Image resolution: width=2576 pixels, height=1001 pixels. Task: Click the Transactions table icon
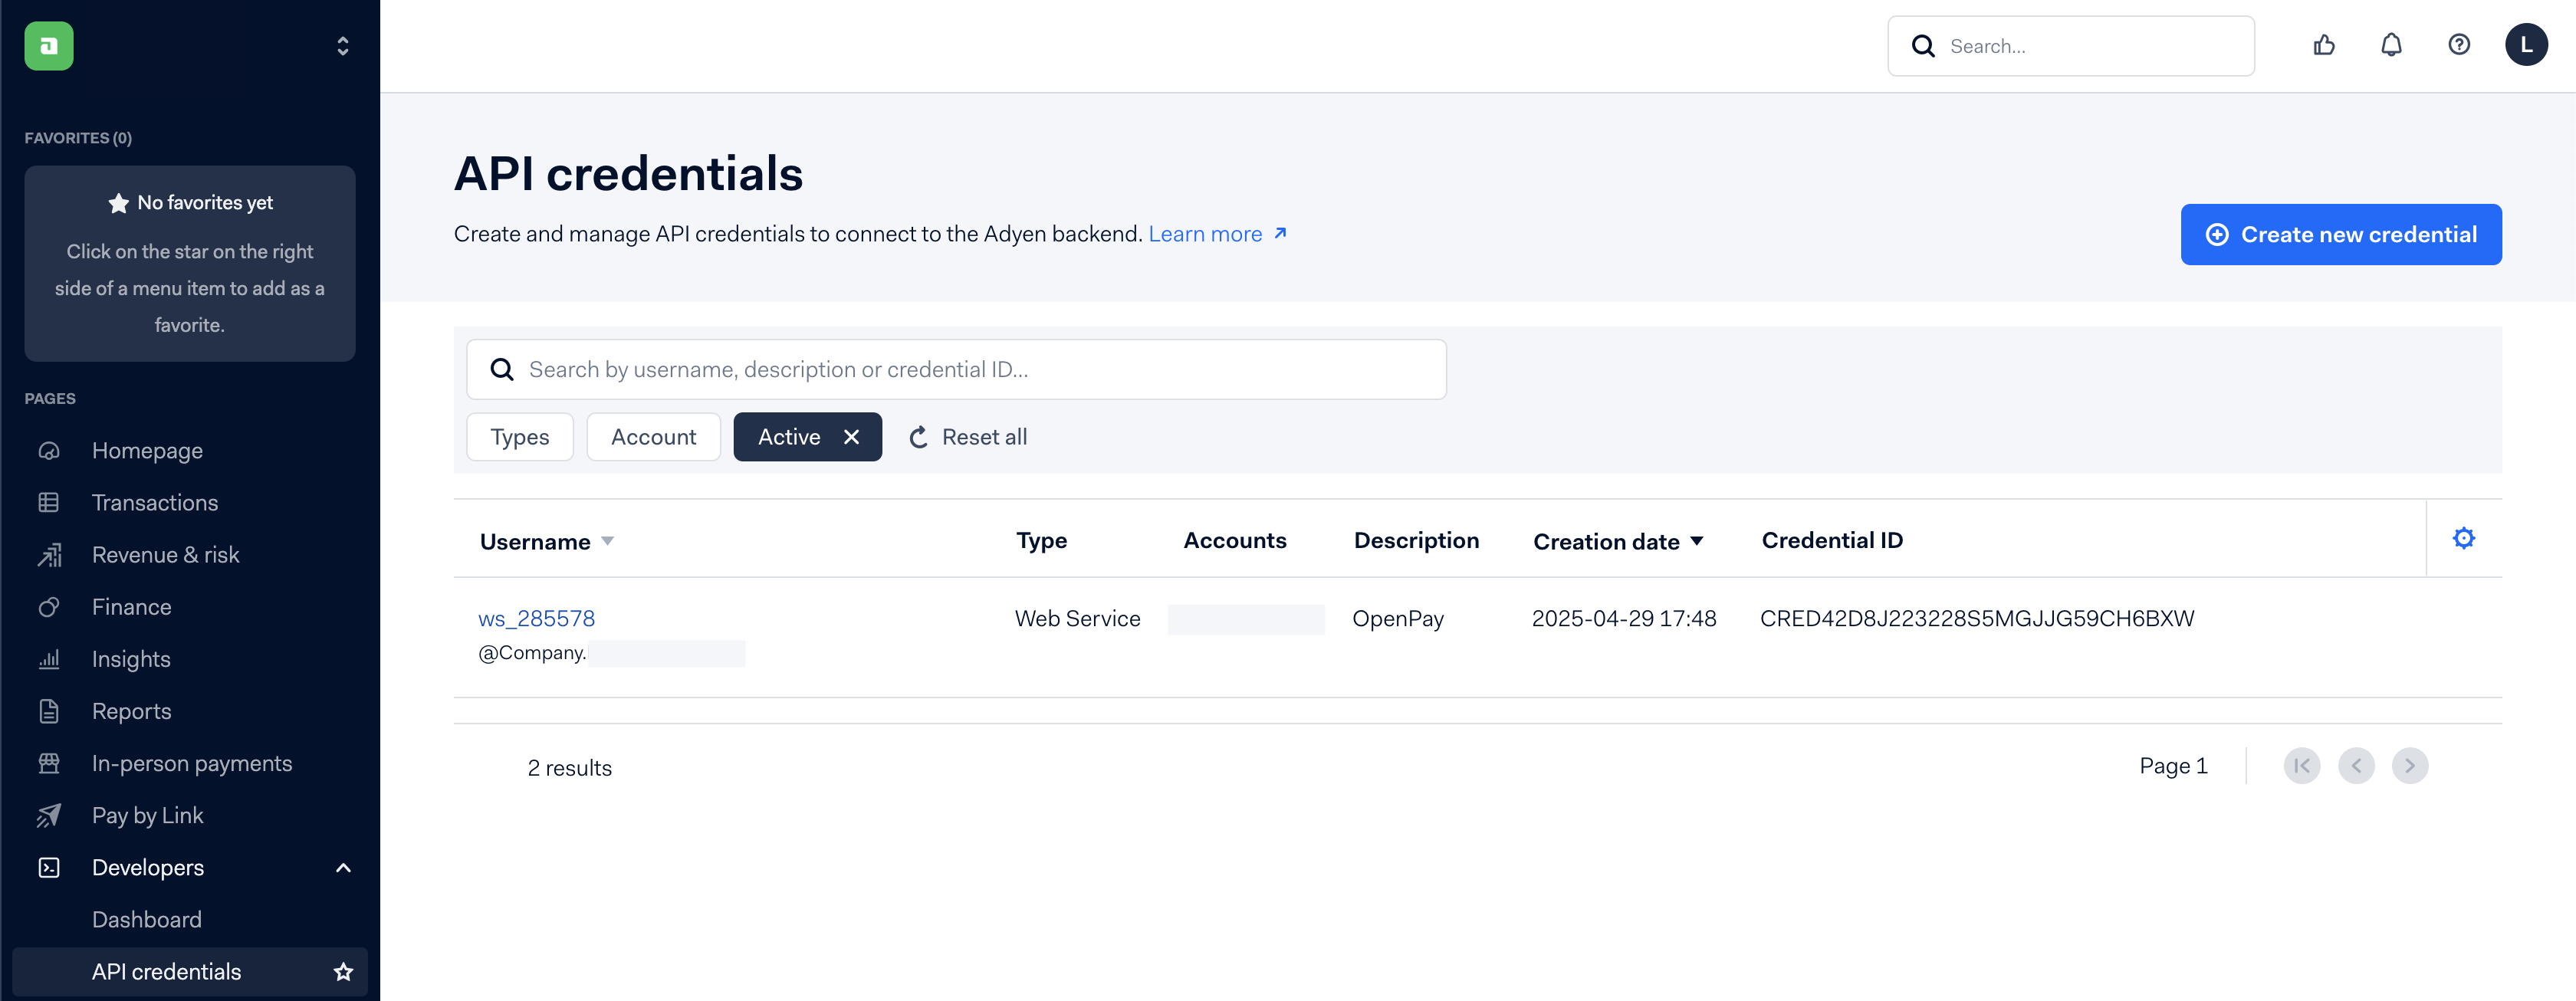coord(49,503)
